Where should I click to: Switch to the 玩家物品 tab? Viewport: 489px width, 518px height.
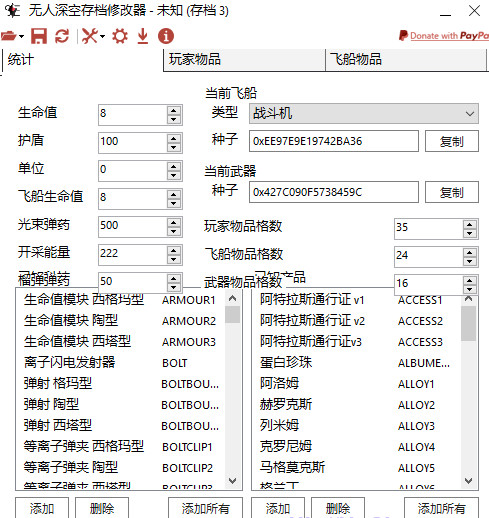(x=244, y=60)
